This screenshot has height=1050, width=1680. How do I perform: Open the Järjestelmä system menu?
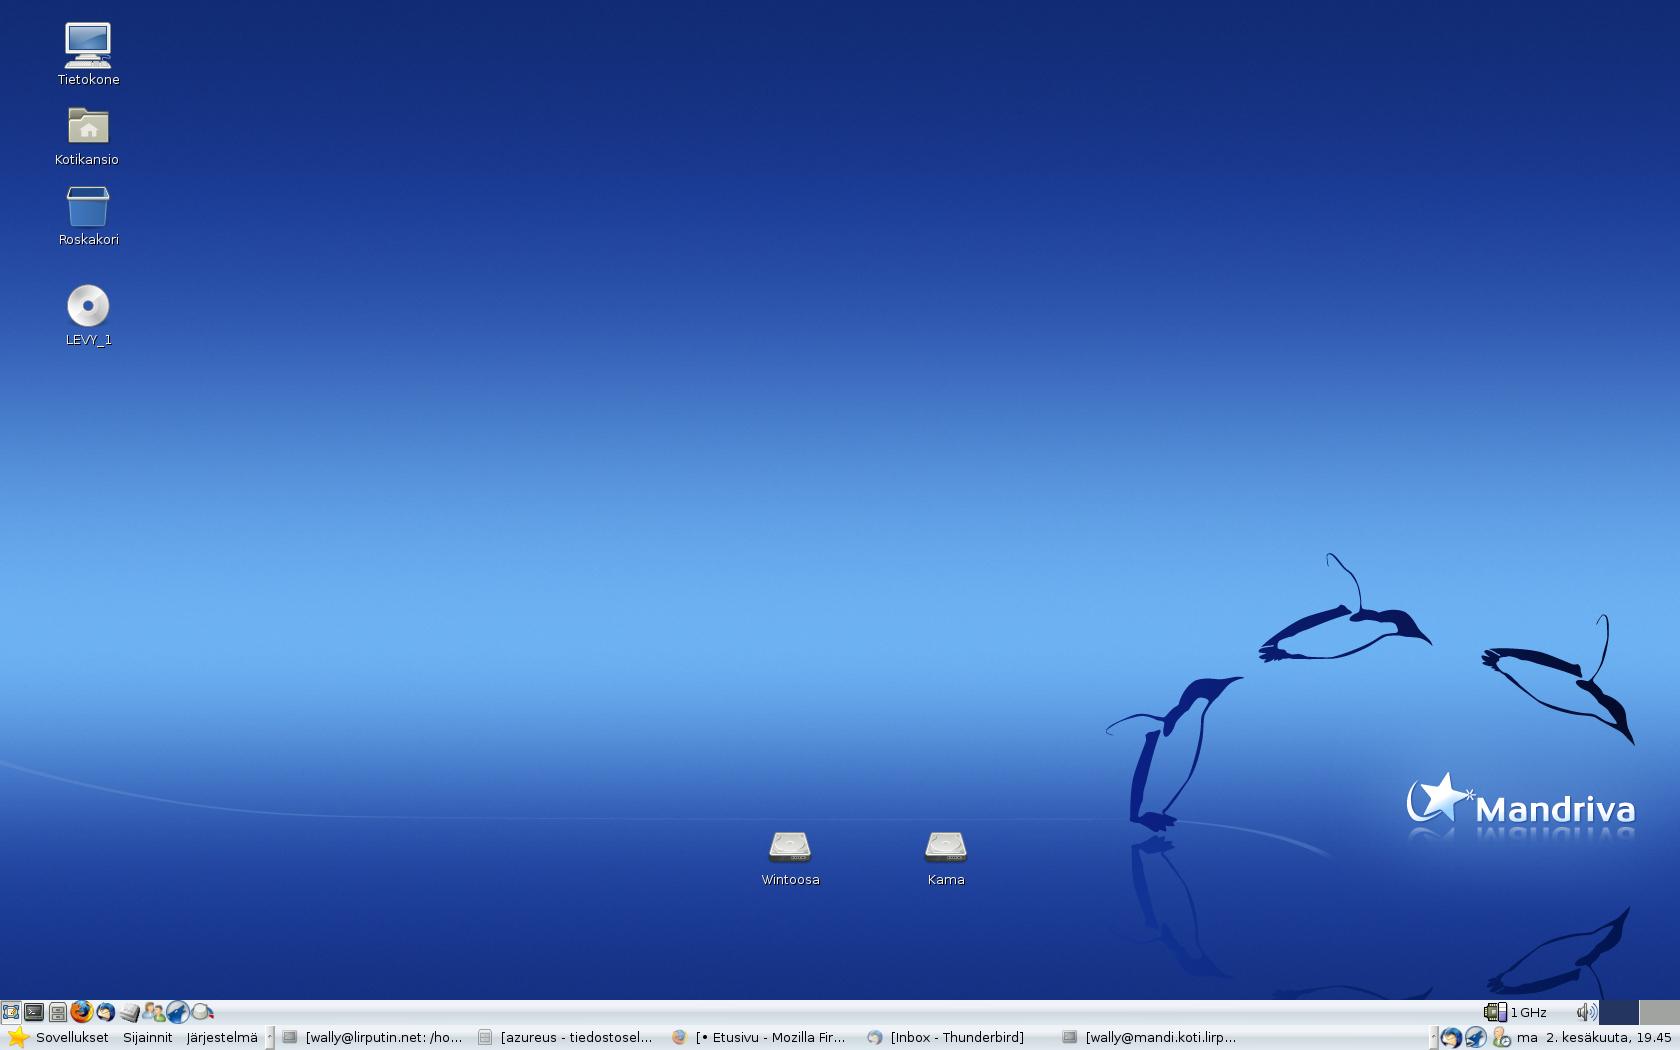[x=222, y=1038]
